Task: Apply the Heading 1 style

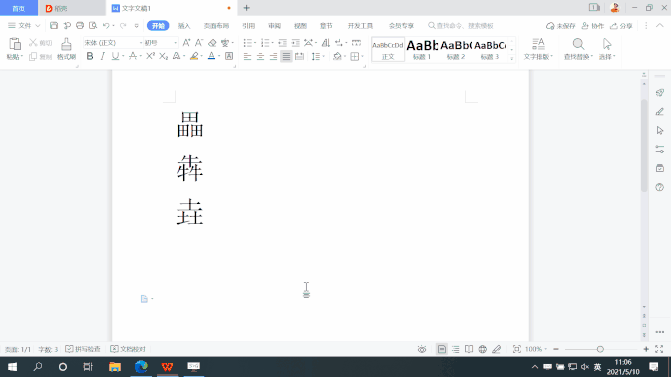Action: 422,50
